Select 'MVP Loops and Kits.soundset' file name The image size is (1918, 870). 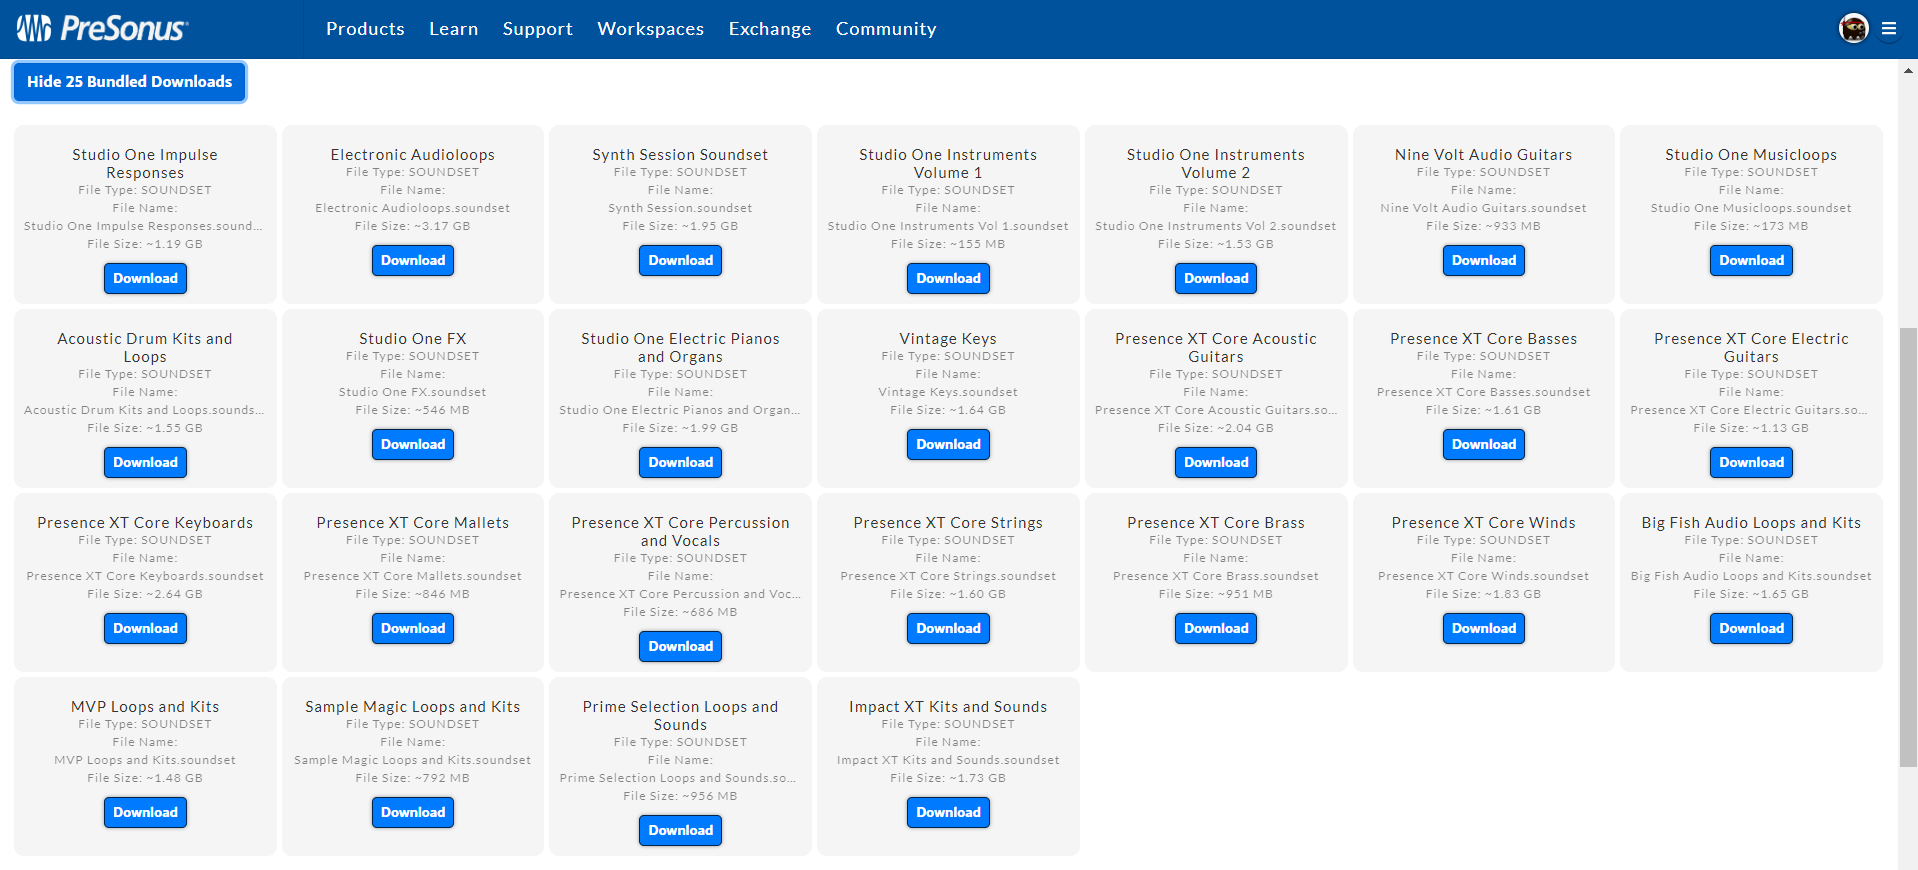145,760
